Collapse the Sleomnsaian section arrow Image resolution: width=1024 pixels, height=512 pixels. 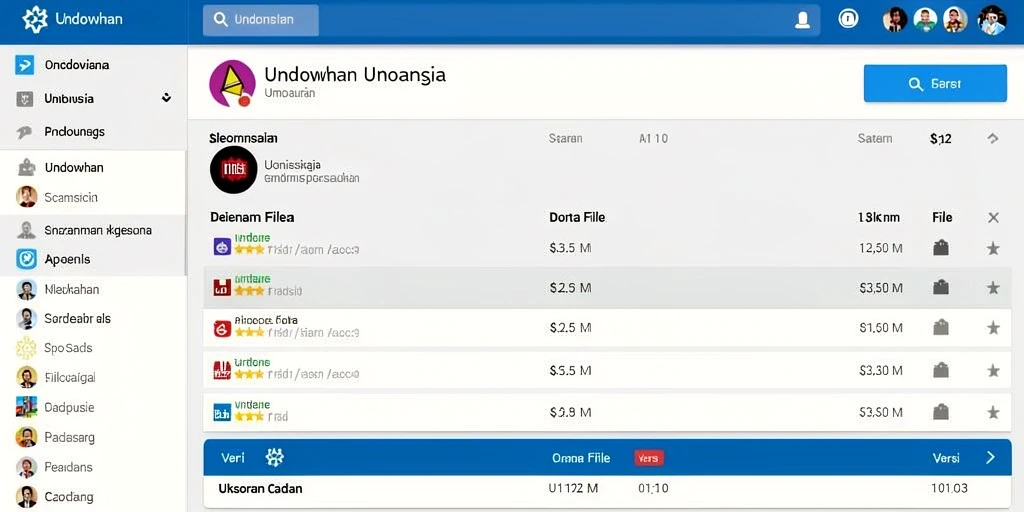point(993,138)
